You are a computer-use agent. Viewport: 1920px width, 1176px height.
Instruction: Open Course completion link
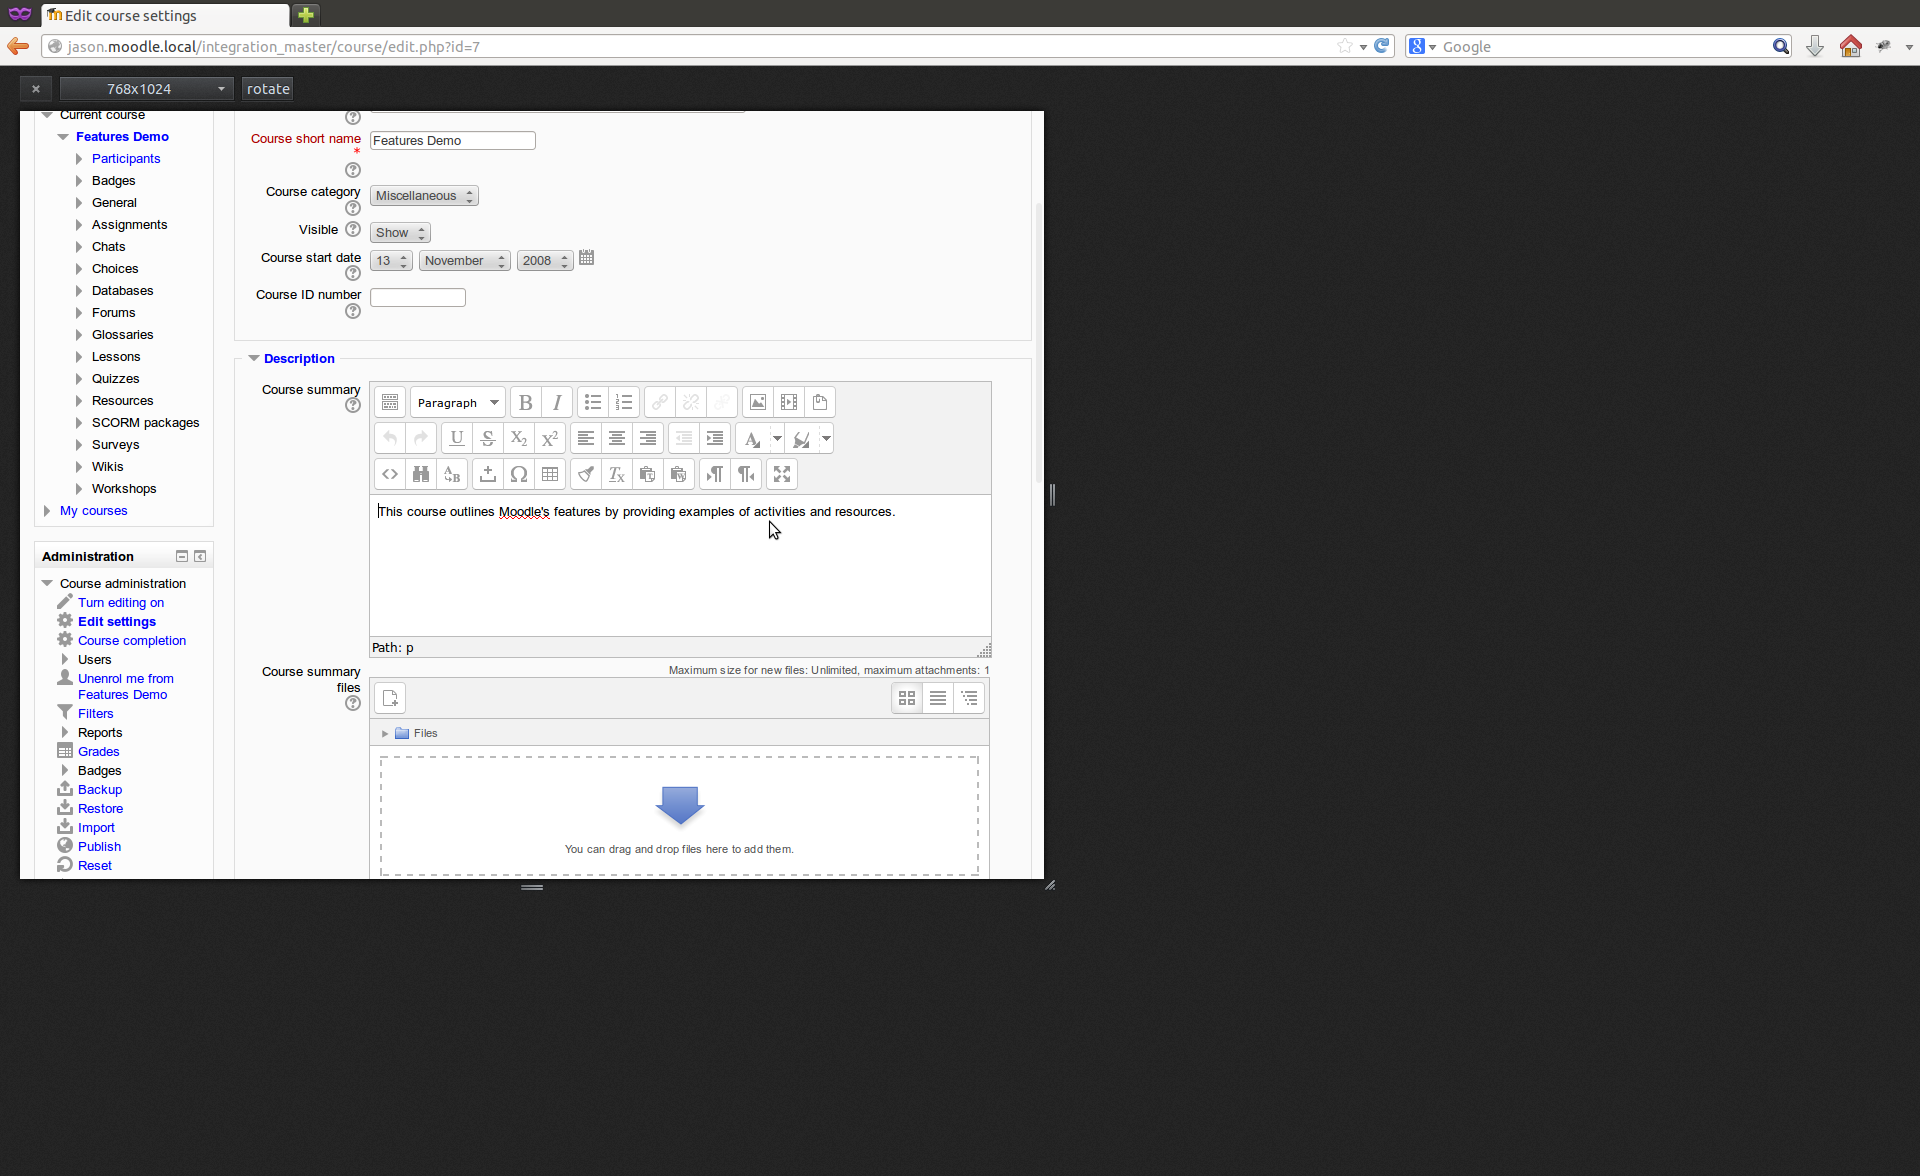pyautogui.click(x=132, y=641)
